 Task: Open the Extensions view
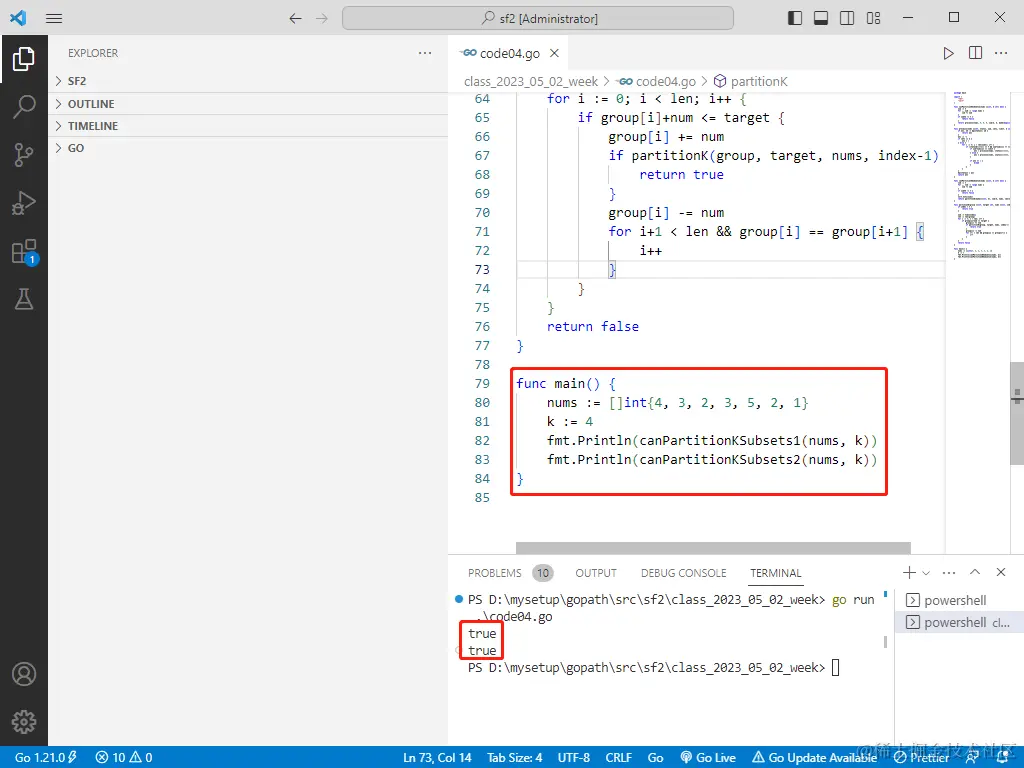[x=24, y=251]
